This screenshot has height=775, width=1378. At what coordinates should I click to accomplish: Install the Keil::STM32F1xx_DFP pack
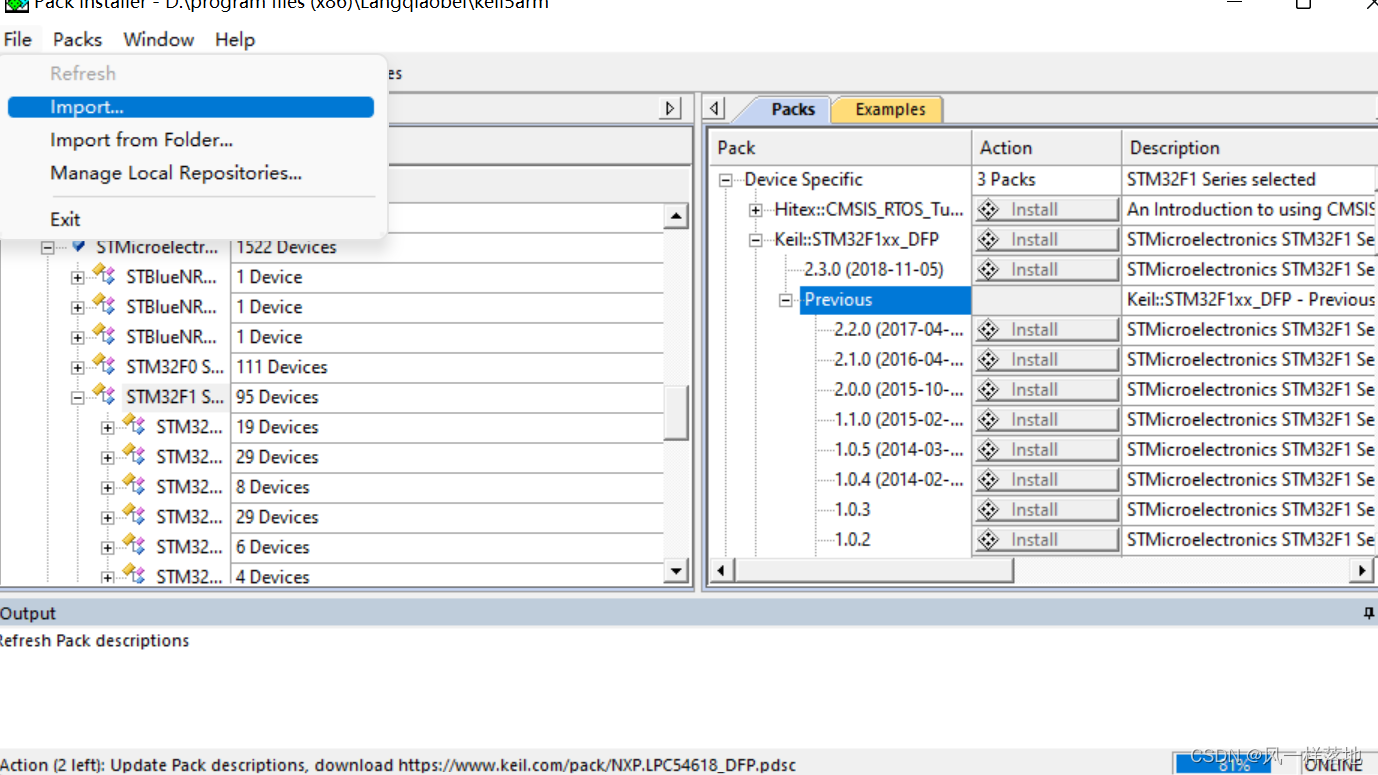[1046, 239]
